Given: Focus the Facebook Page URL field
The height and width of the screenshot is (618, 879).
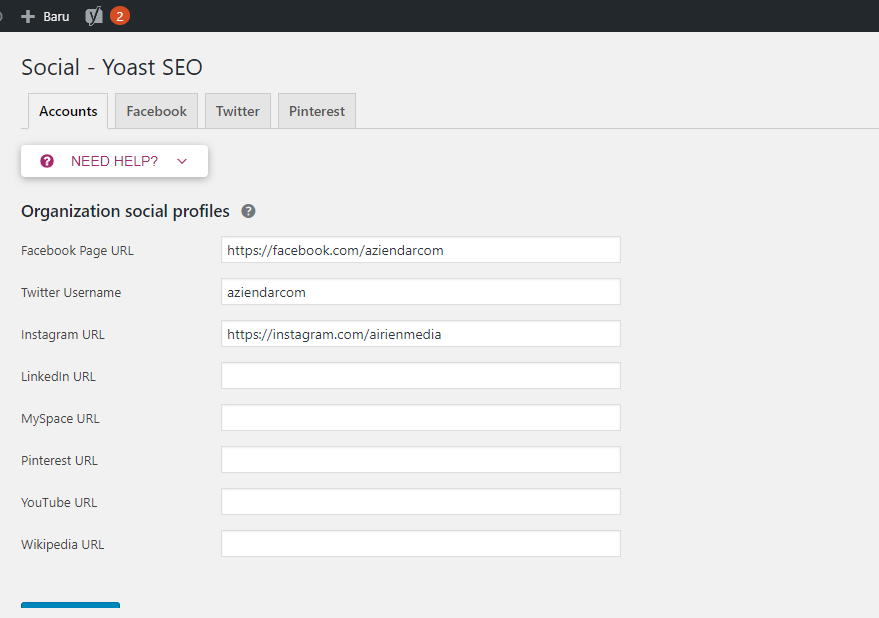Looking at the screenshot, I should pos(421,250).
